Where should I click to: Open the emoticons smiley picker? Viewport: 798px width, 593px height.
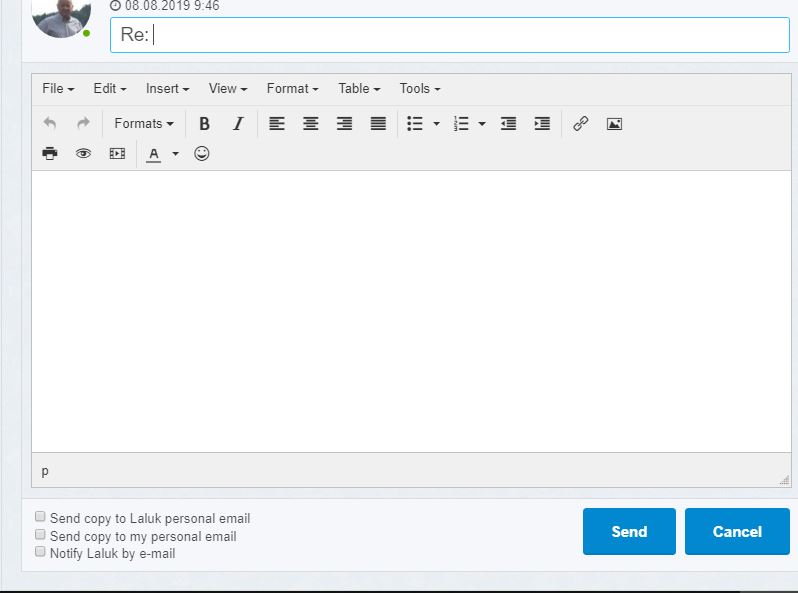pos(202,154)
